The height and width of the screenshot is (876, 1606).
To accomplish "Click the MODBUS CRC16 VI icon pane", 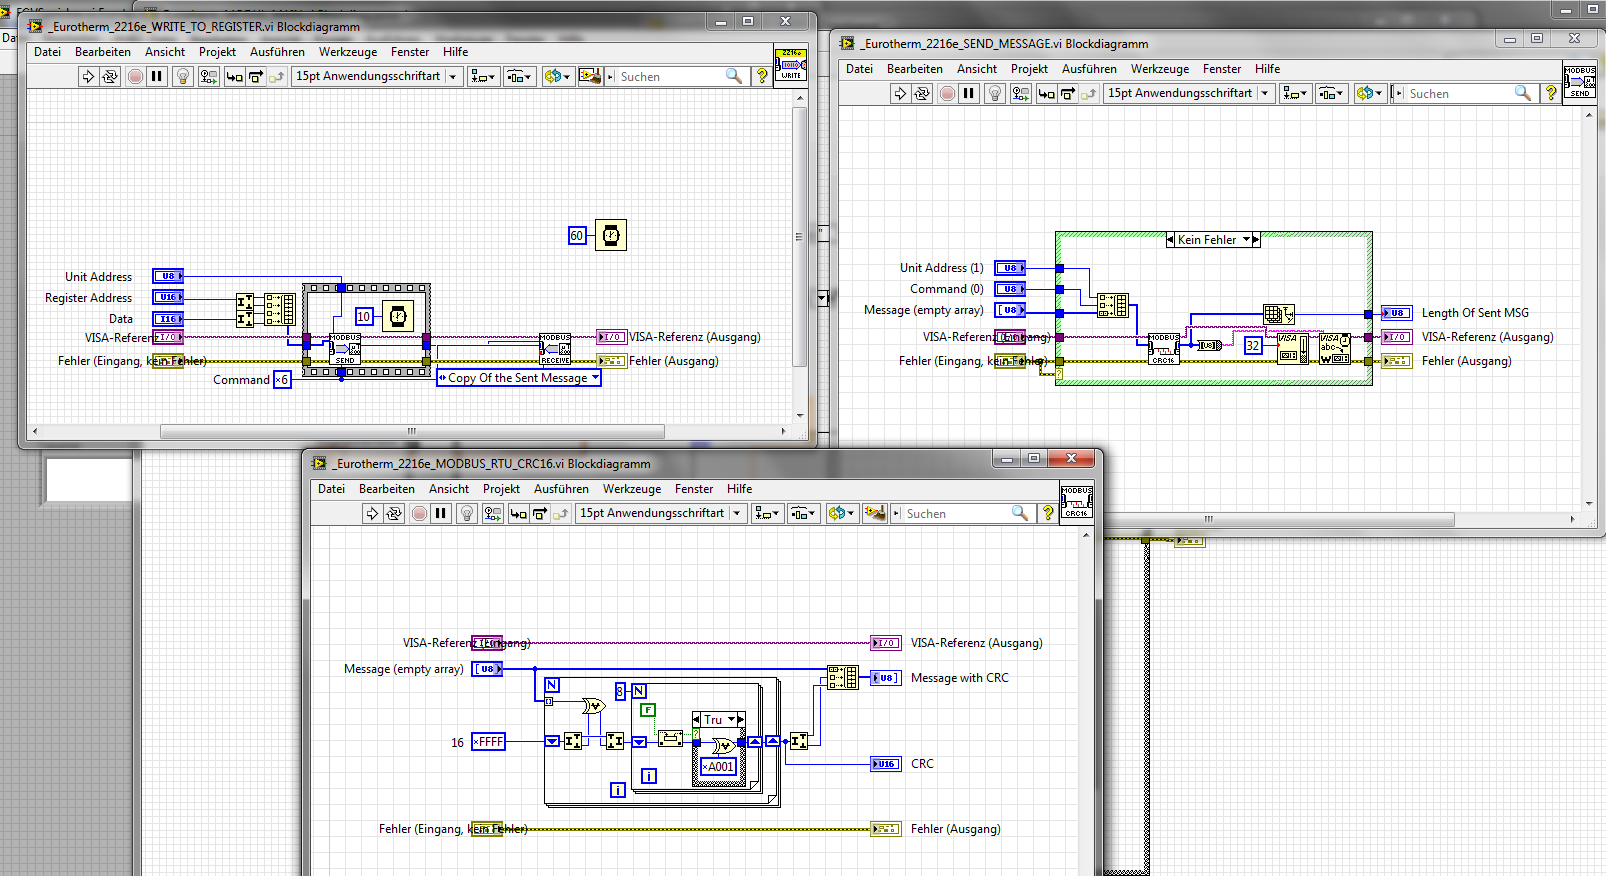I will [x=1076, y=500].
